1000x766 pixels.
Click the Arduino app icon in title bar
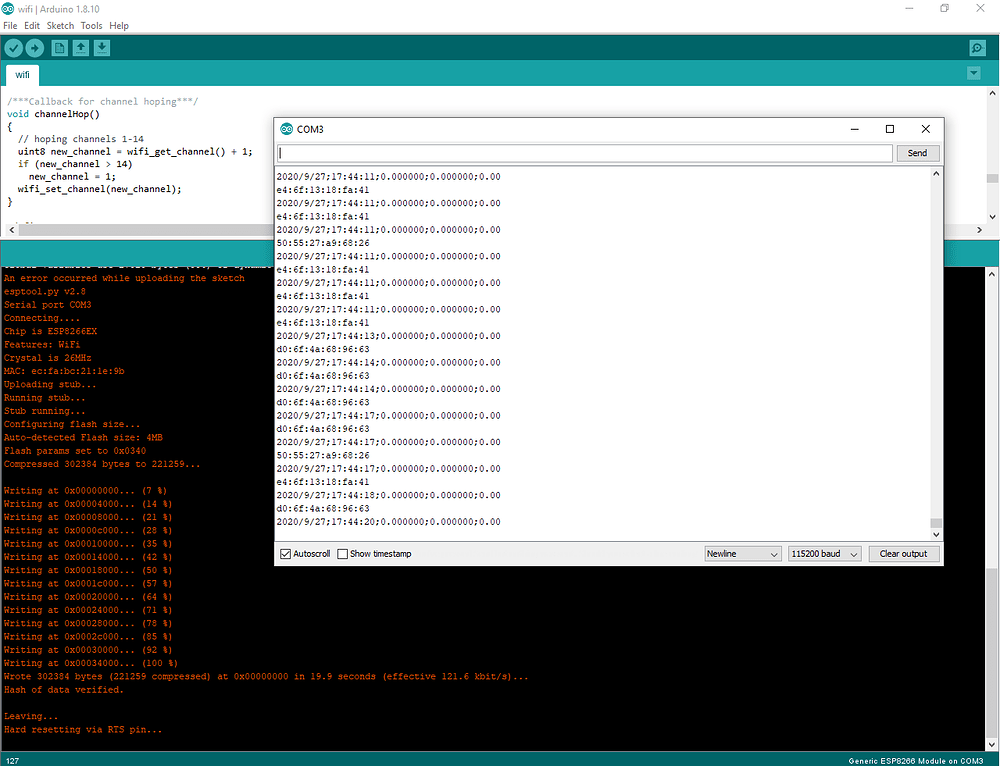pos(8,8)
